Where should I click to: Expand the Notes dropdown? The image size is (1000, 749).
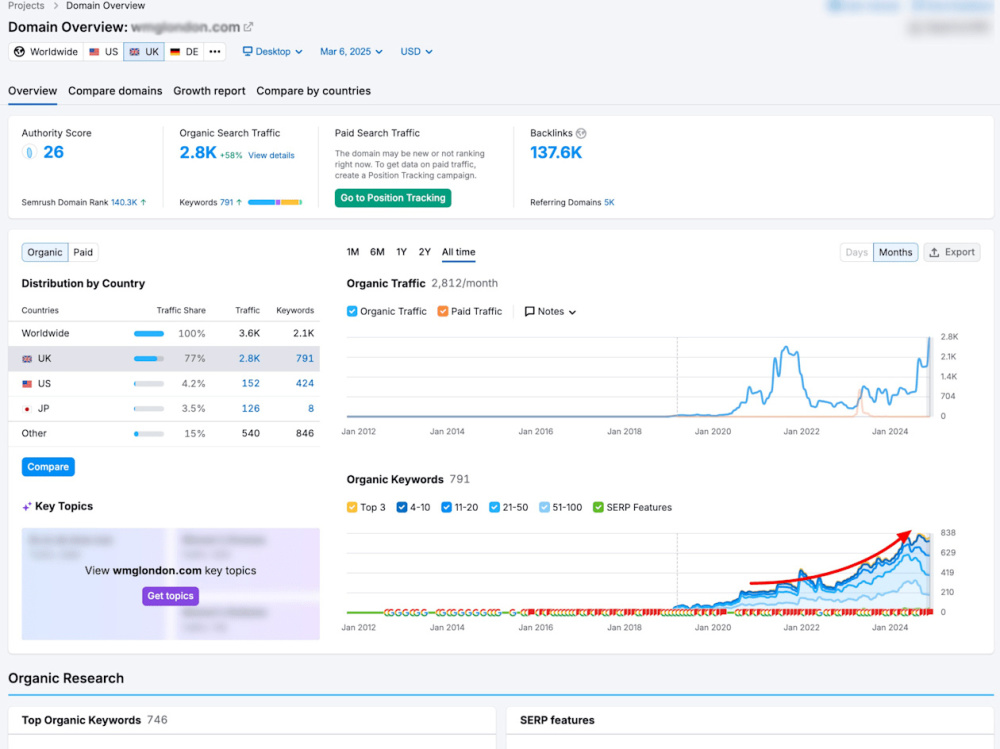point(550,311)
